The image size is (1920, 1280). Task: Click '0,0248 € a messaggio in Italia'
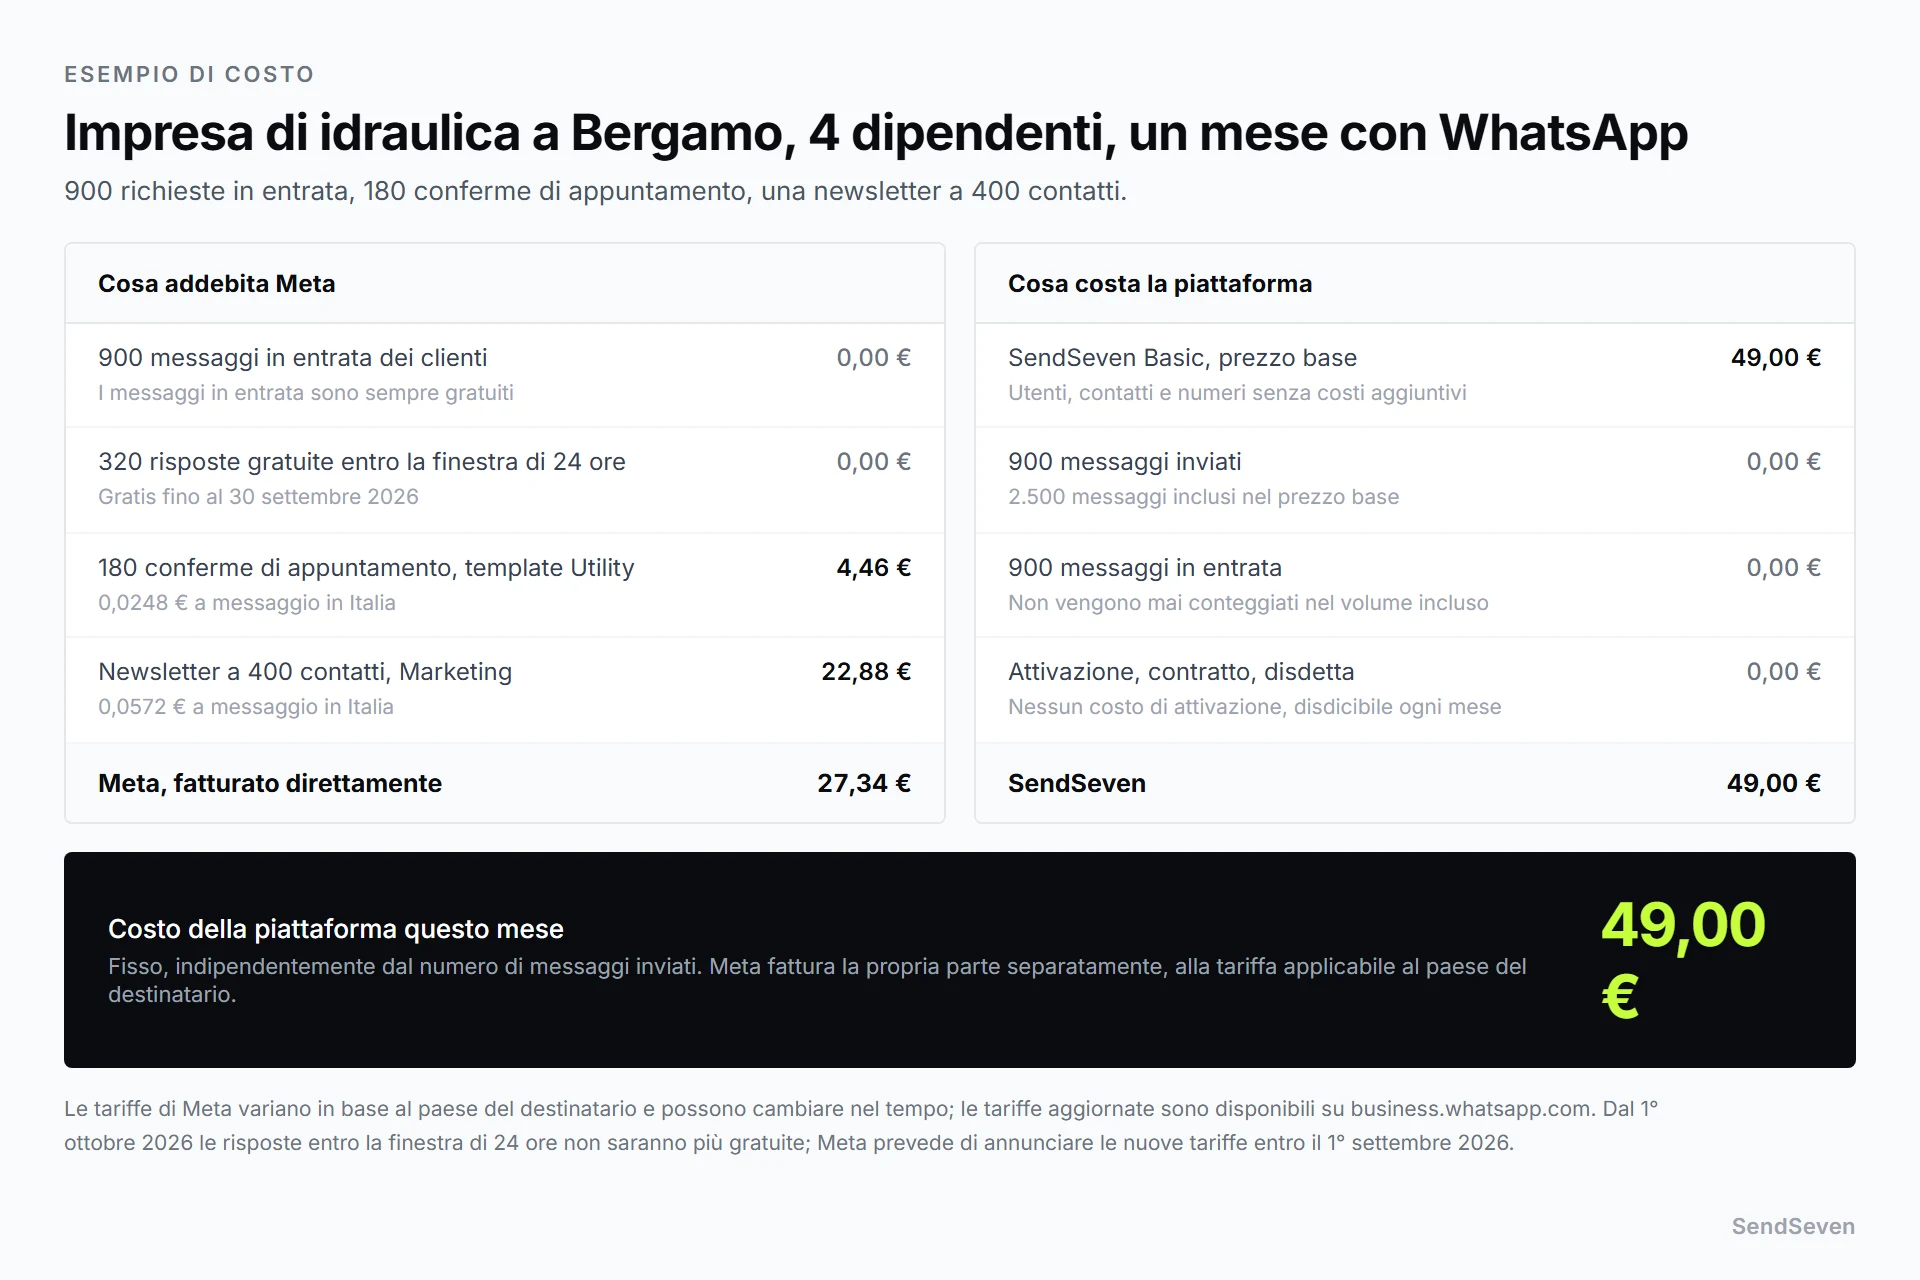coord(247,603)
